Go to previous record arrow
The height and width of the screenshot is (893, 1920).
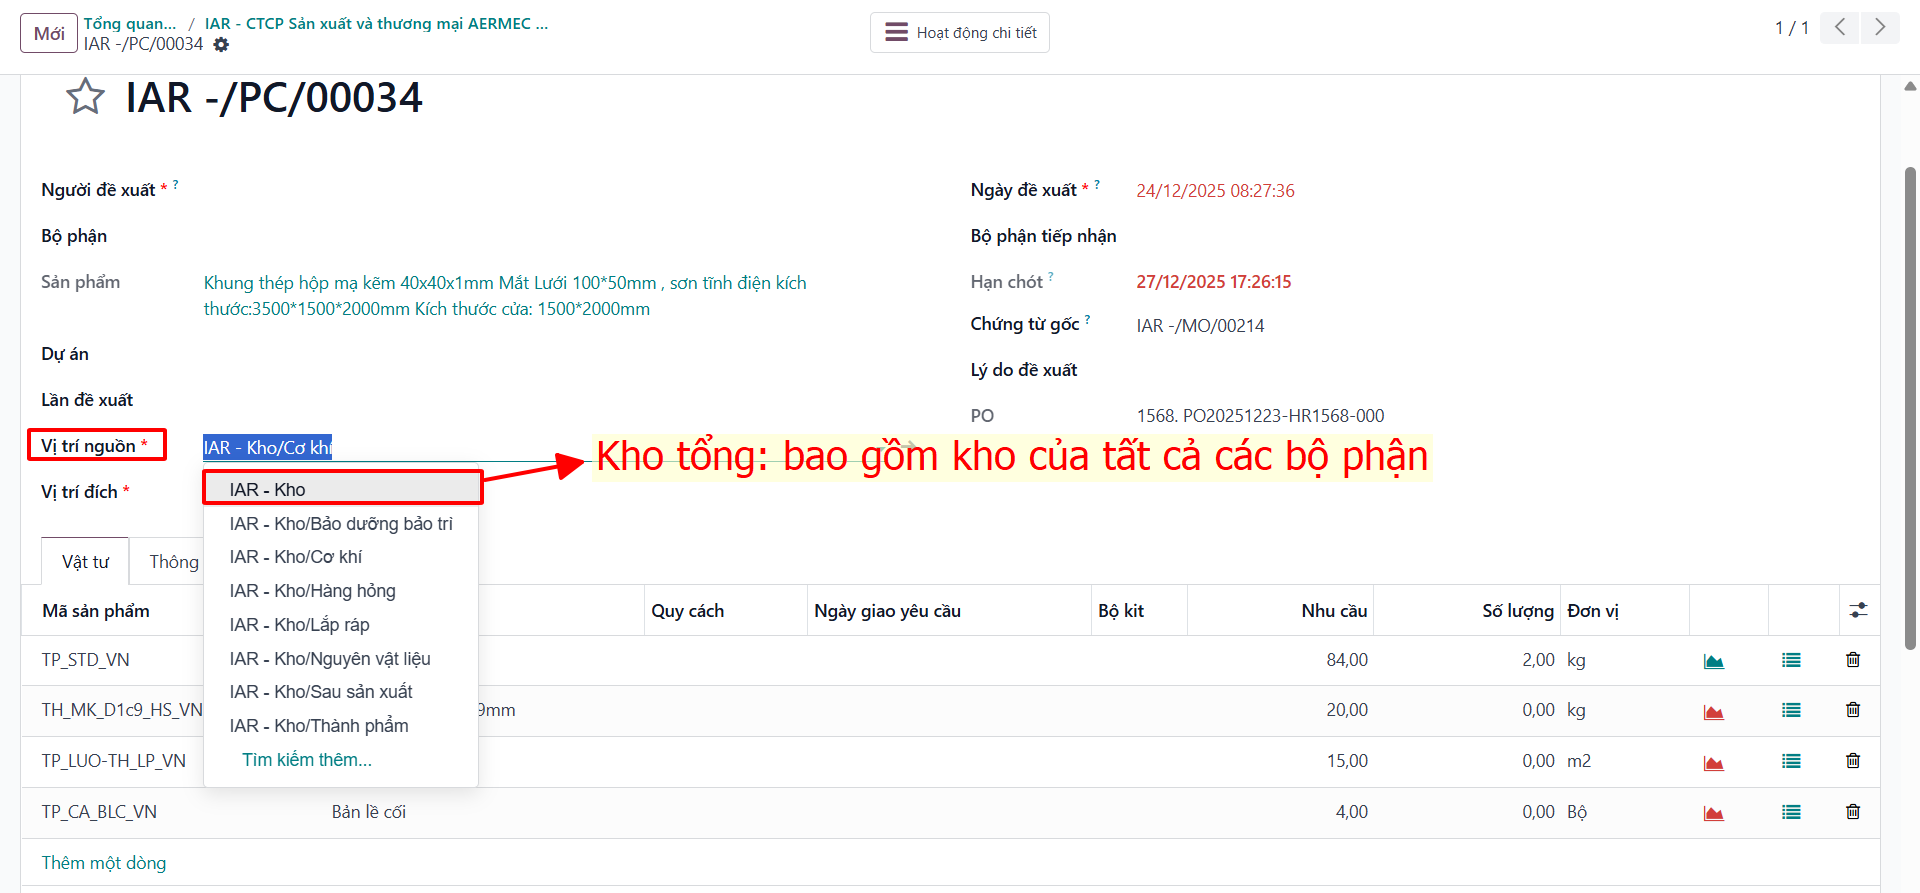coord(1840,28)
